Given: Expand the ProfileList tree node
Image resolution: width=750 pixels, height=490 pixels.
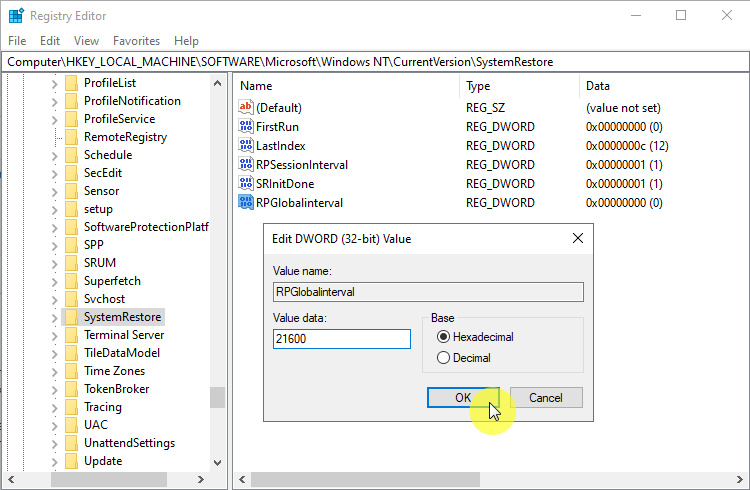Looking at the screenshot, I should [55, 83].
